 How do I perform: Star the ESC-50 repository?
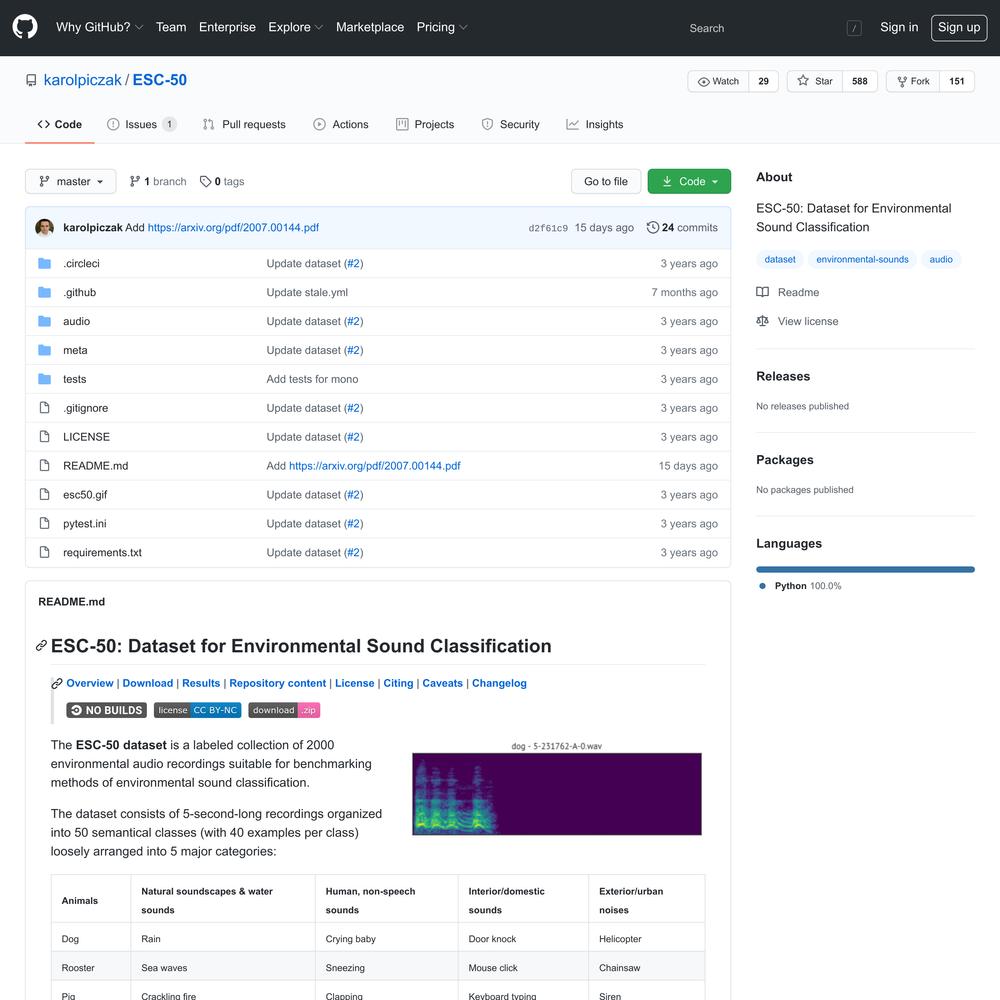tap(815, 82)
